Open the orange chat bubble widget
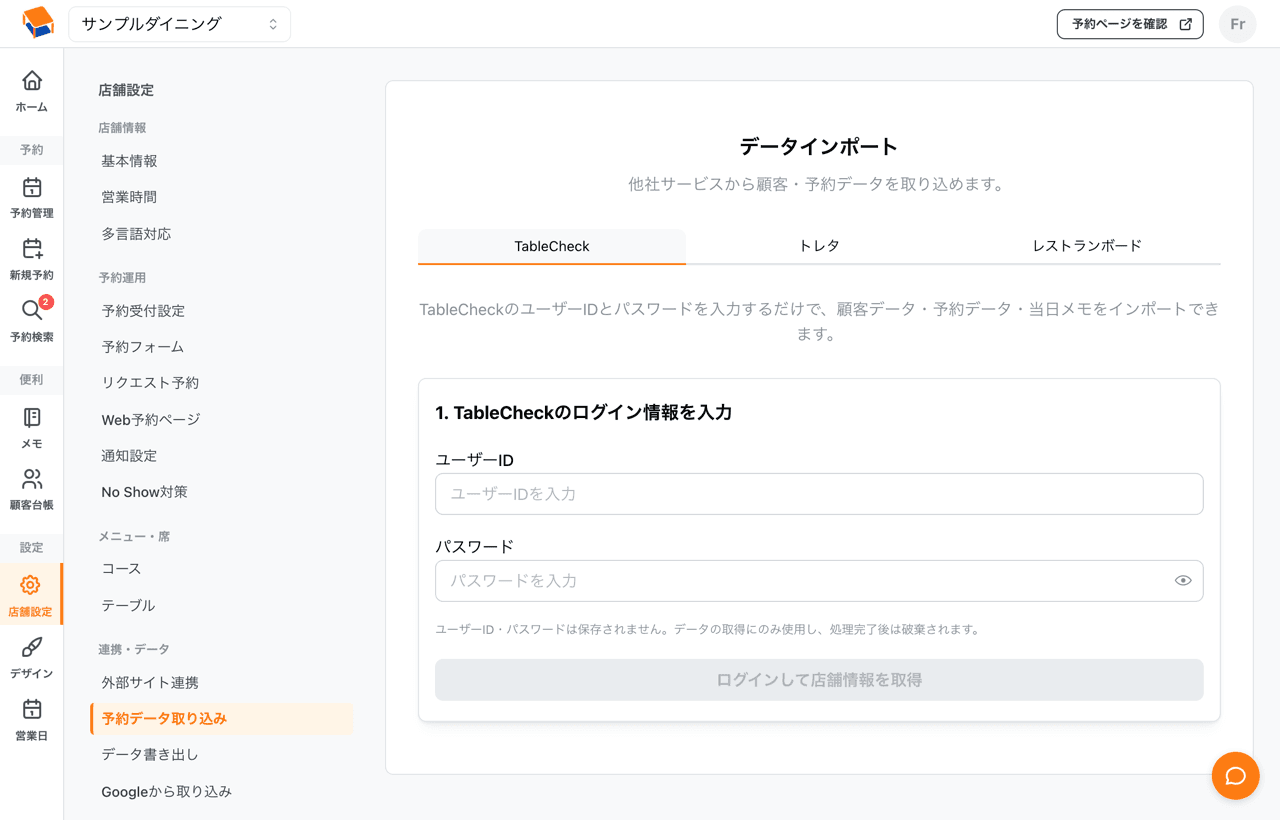Viewport: 1280px width, 820px height. (1235, 776)
